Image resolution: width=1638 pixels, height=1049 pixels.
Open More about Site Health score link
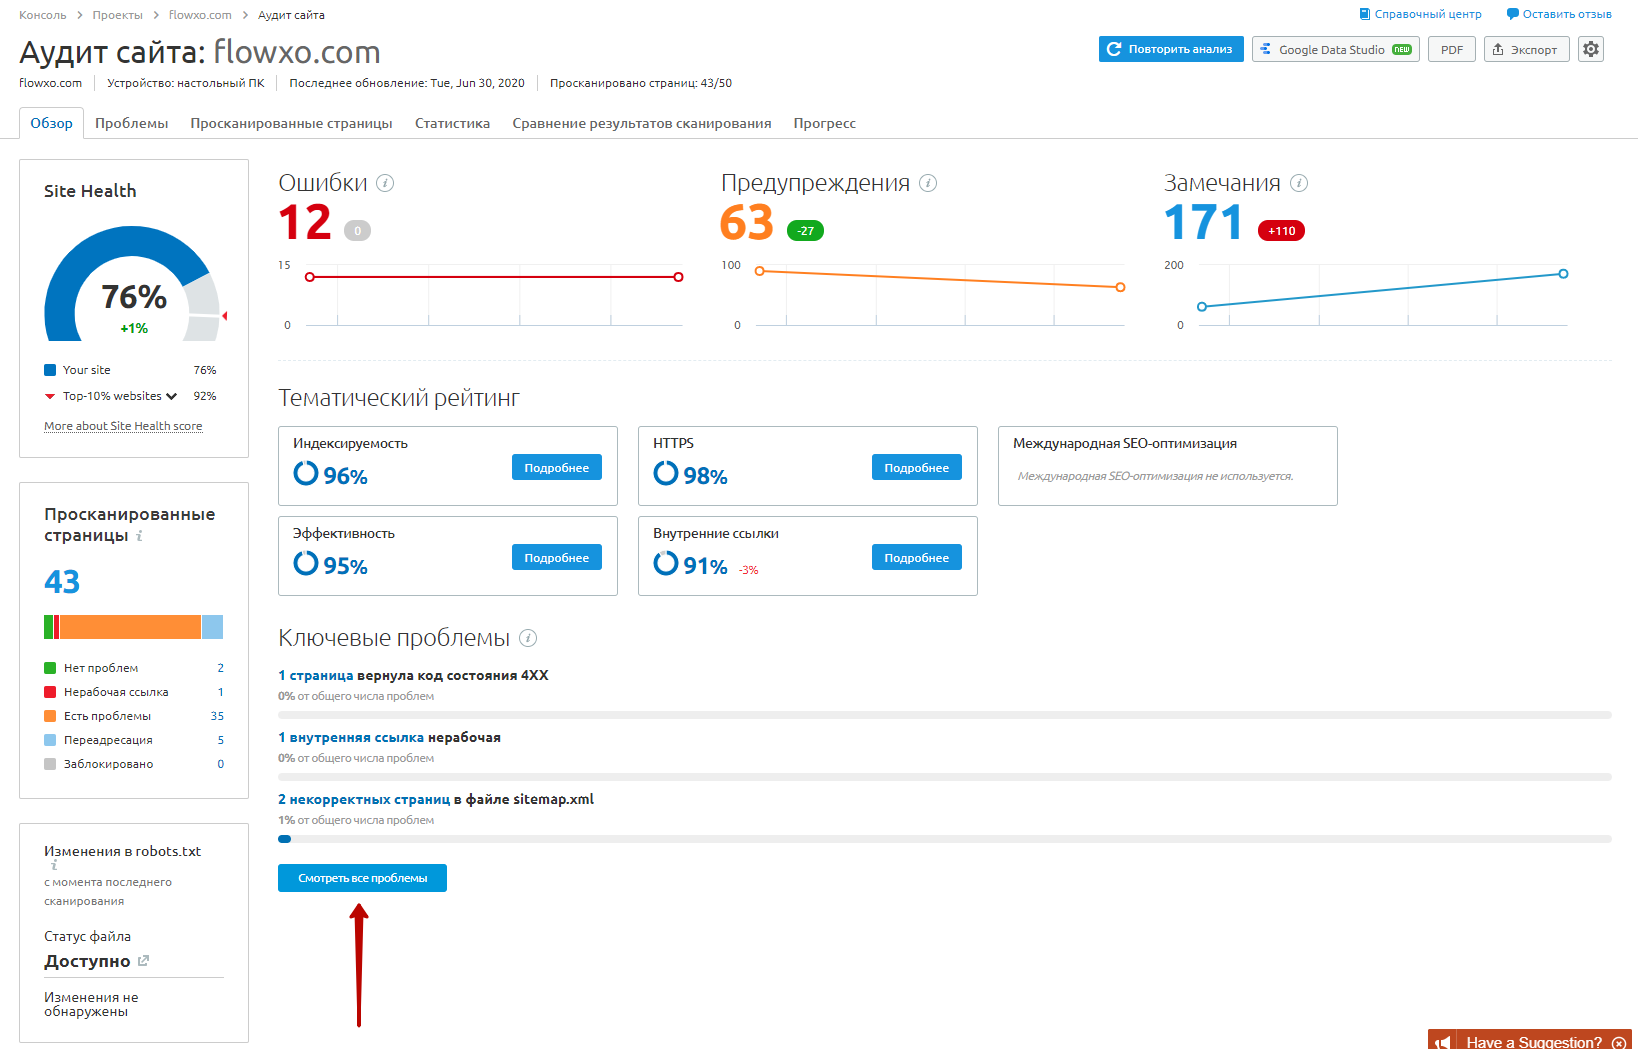point(123,426)
